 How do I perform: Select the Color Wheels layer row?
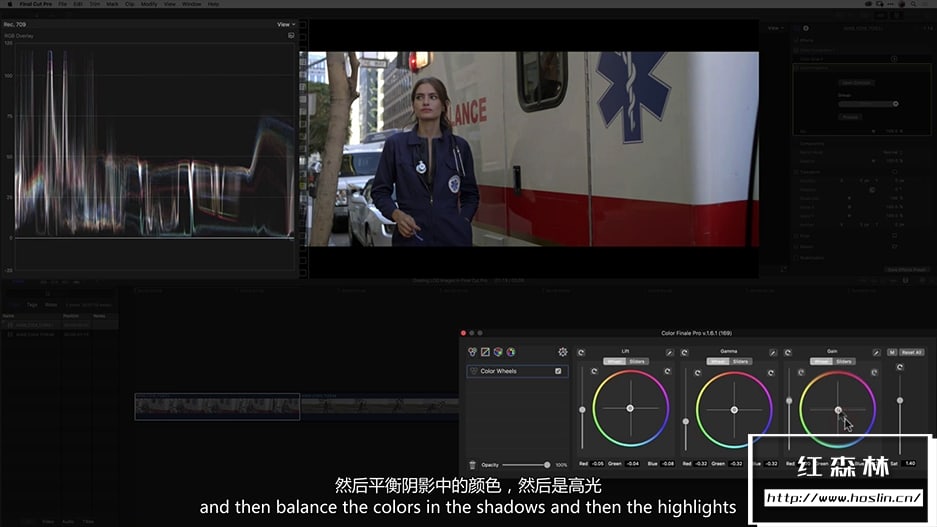pos(518,371)
